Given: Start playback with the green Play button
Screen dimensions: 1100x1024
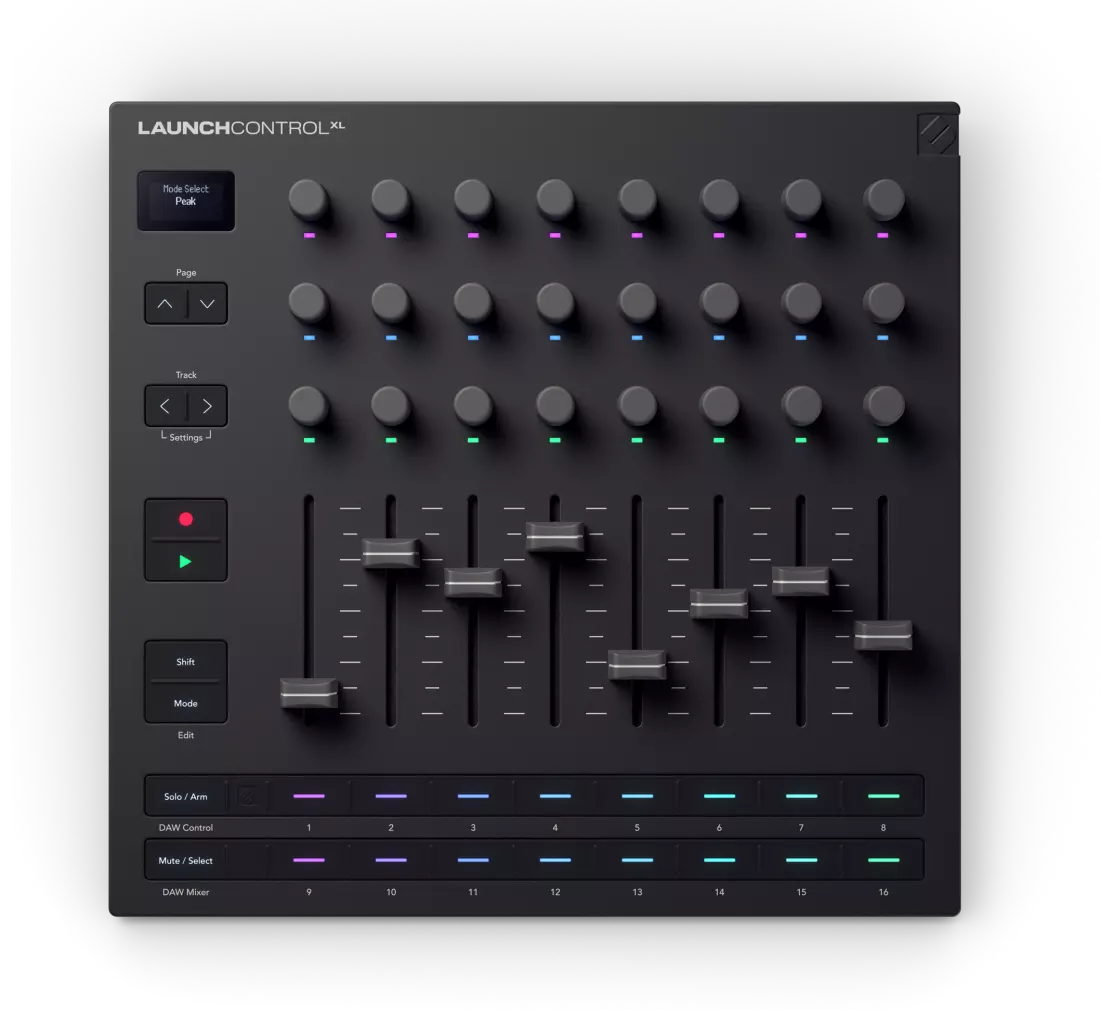Looking at the screenshot, I should click(x=186, y=561).
